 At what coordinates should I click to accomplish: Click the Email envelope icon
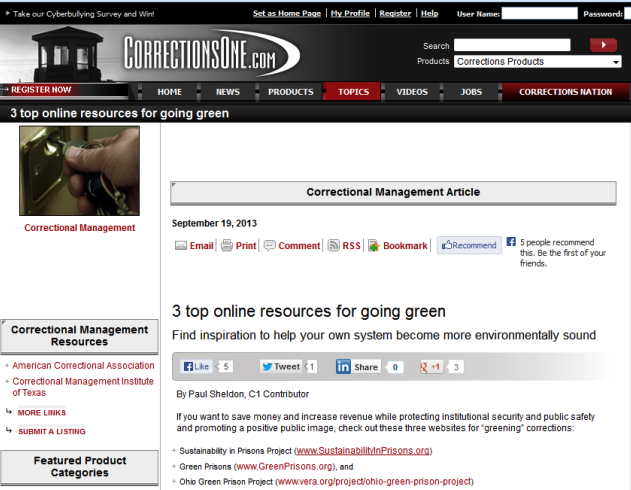point(181,245)
